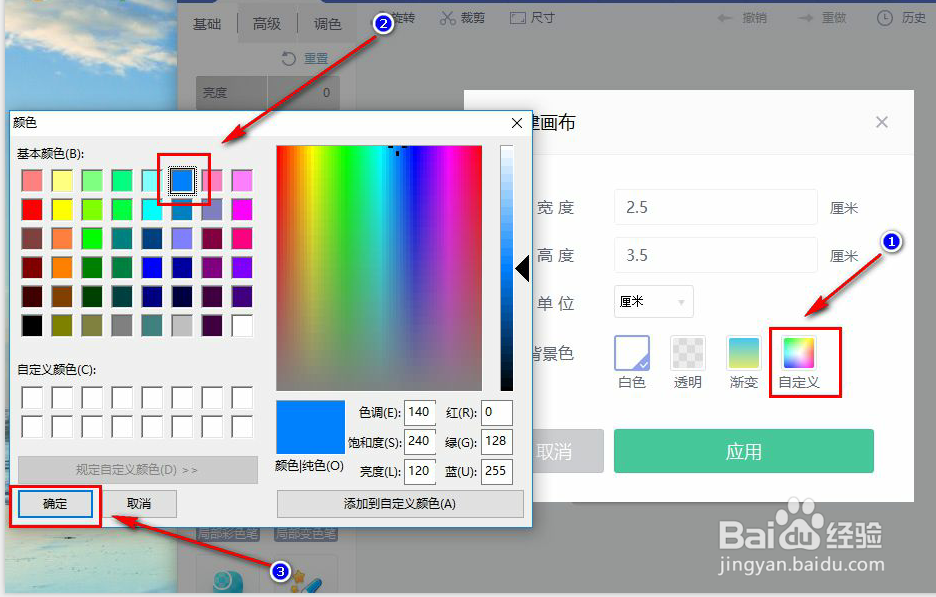936x597 pixels.
Task: Open the 单位 unit dropdown showing 厘米
Action: pos(653,302)
